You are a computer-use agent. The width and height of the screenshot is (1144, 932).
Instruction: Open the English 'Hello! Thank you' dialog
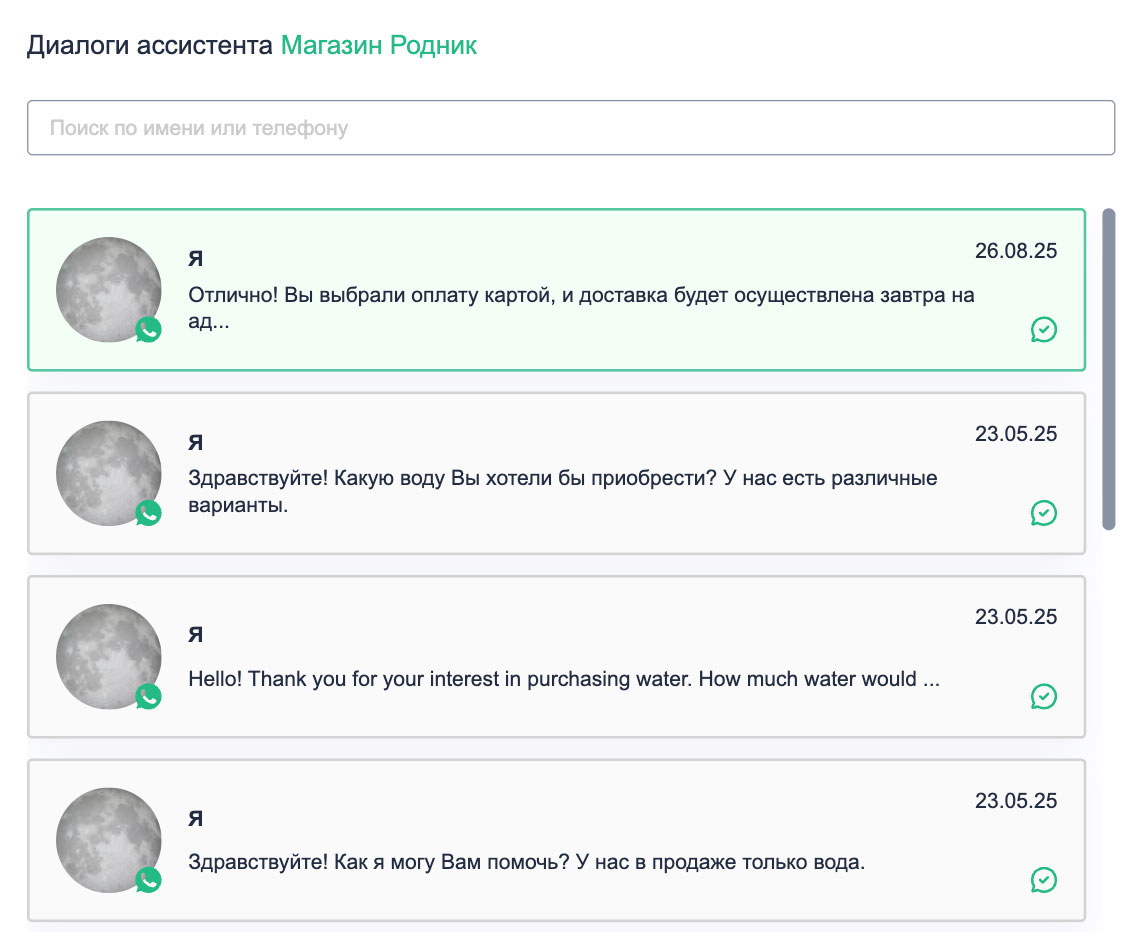tap(563, 679)
